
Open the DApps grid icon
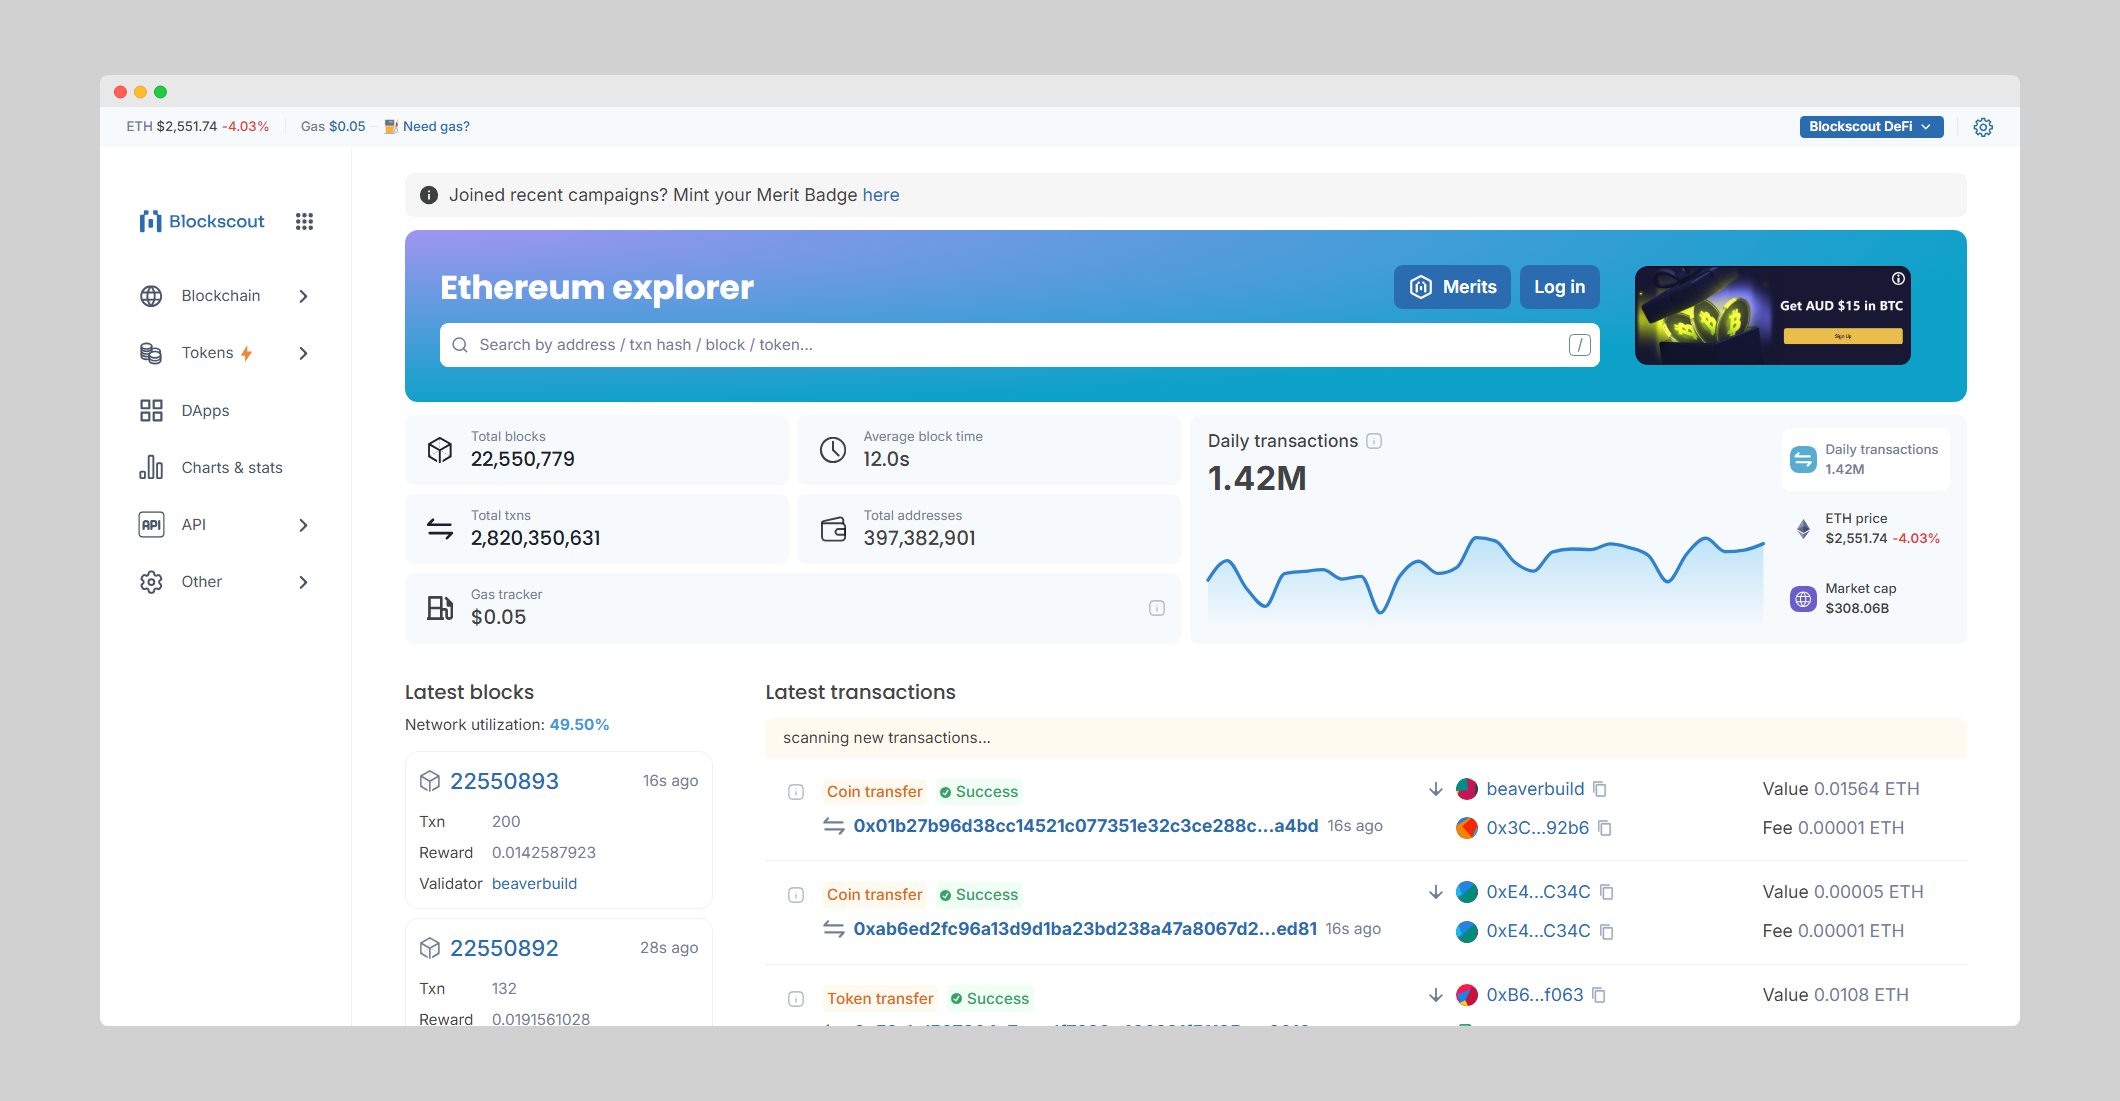(x=151, y=410)
